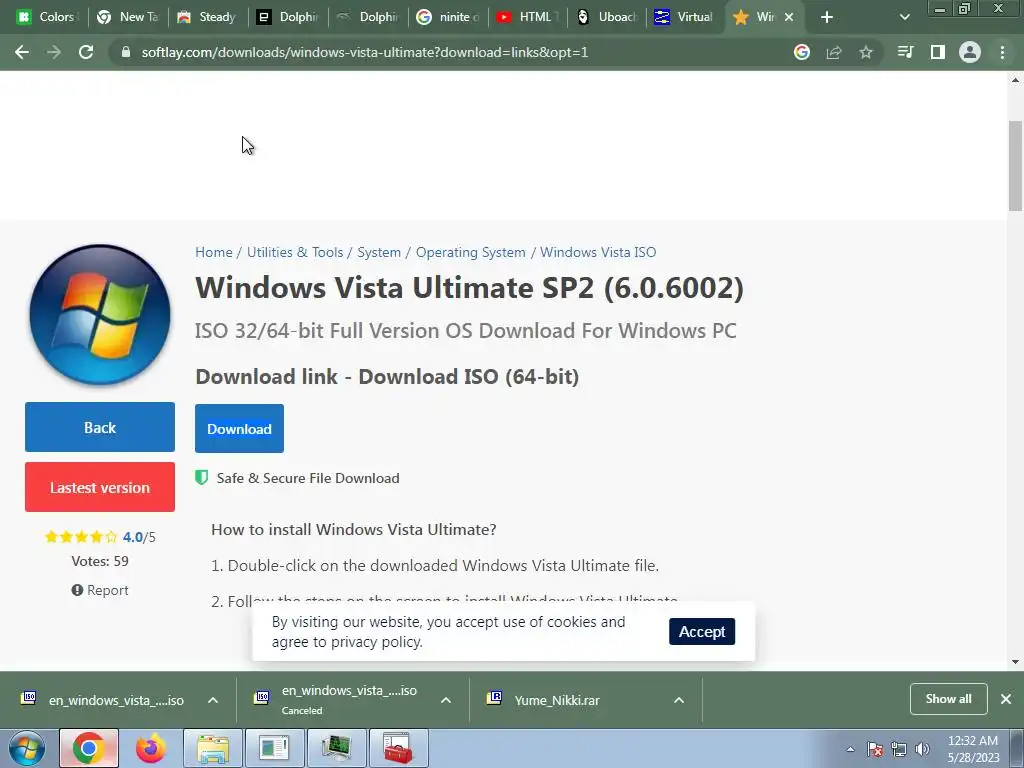Screen dimensions: 1024x768
Task: Go back using the browser back arrow
Action: [22, 52]
